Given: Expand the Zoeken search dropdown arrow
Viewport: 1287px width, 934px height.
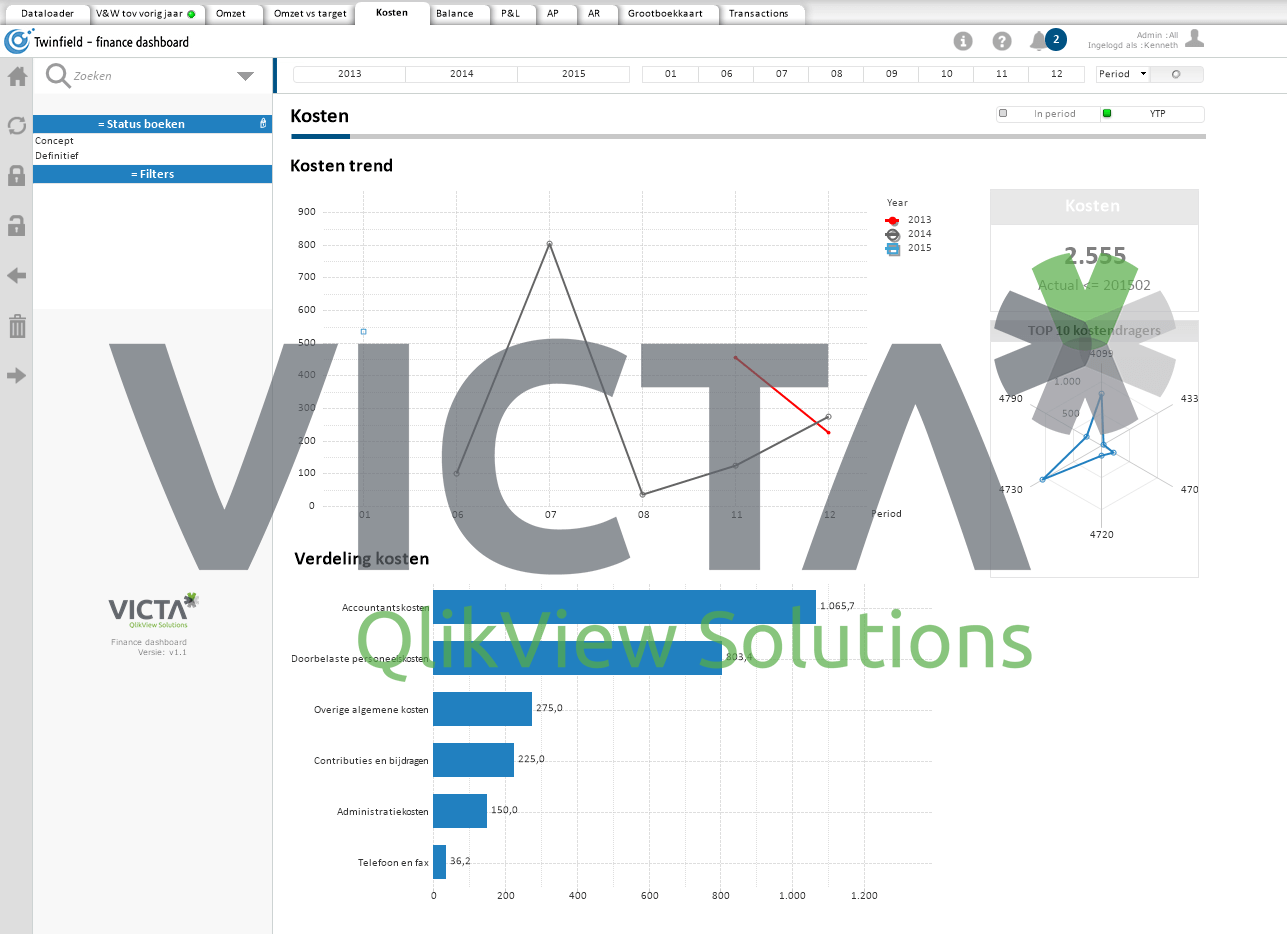Looking at the screenshot, I should tap(245, 76).
